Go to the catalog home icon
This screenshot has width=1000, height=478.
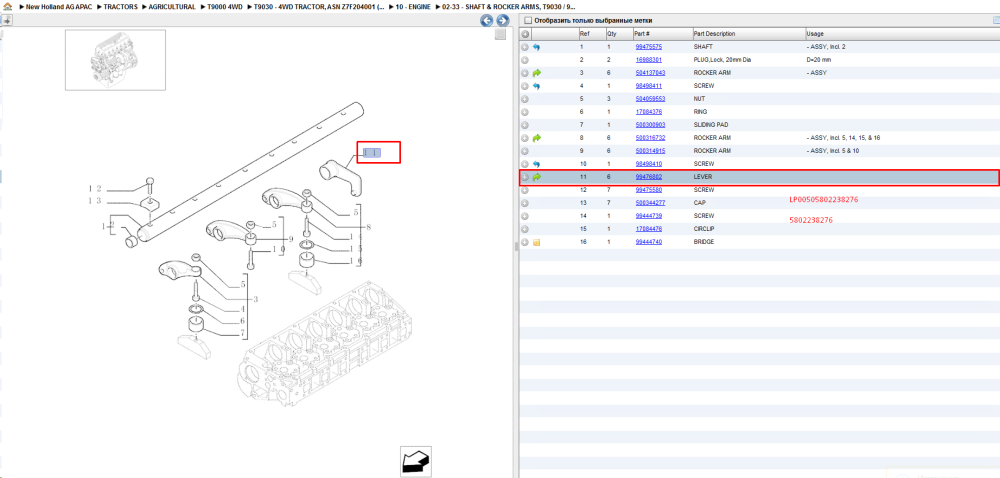7,6
